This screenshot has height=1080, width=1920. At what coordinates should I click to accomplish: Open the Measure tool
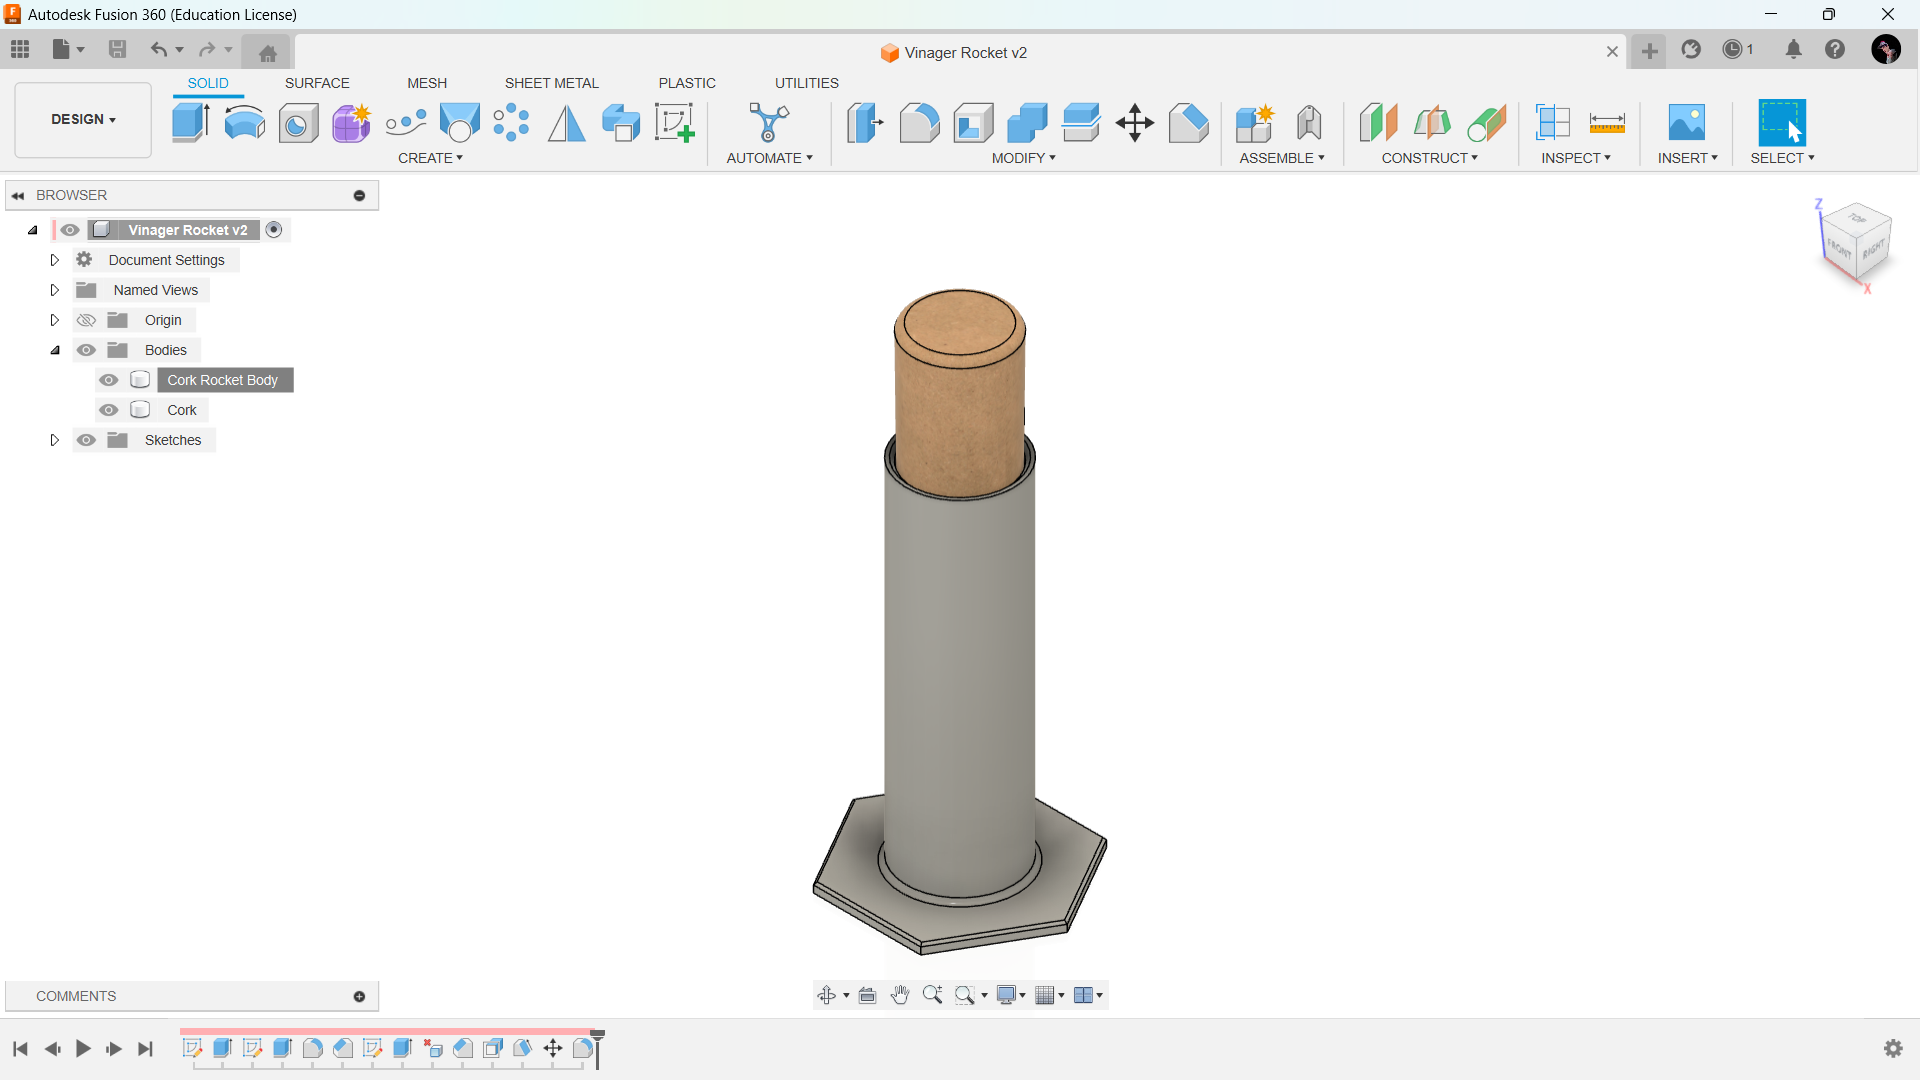click(1607, 122)
